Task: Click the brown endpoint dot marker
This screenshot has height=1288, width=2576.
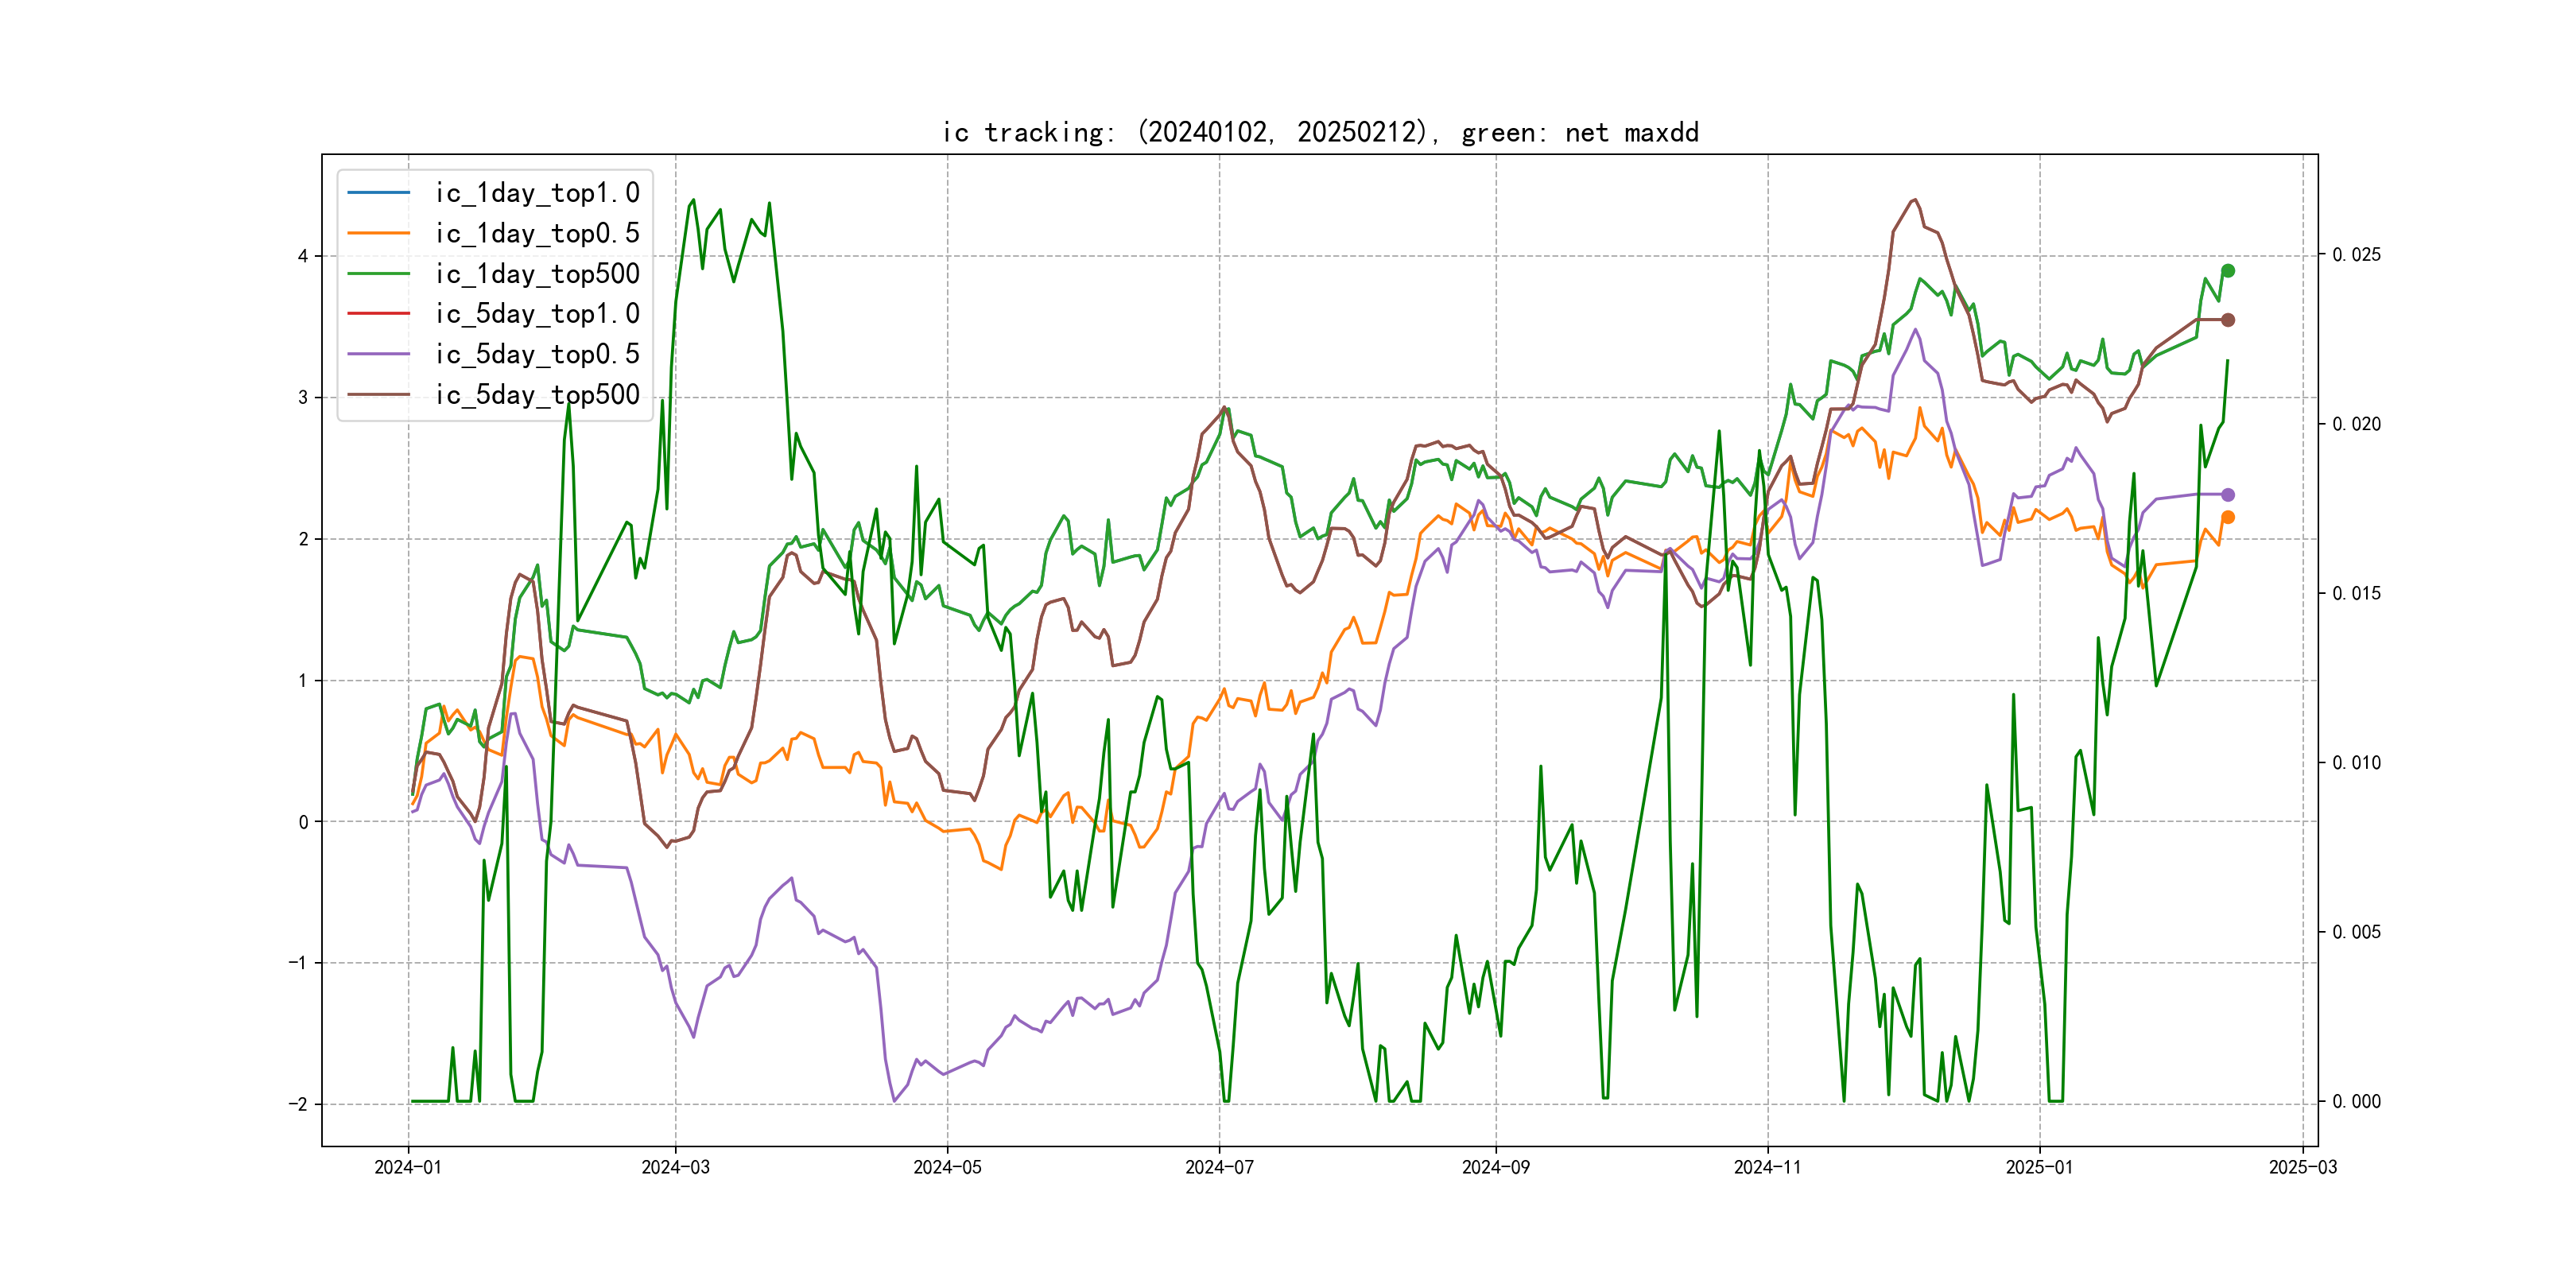Action: click(x=2227, y=320)
